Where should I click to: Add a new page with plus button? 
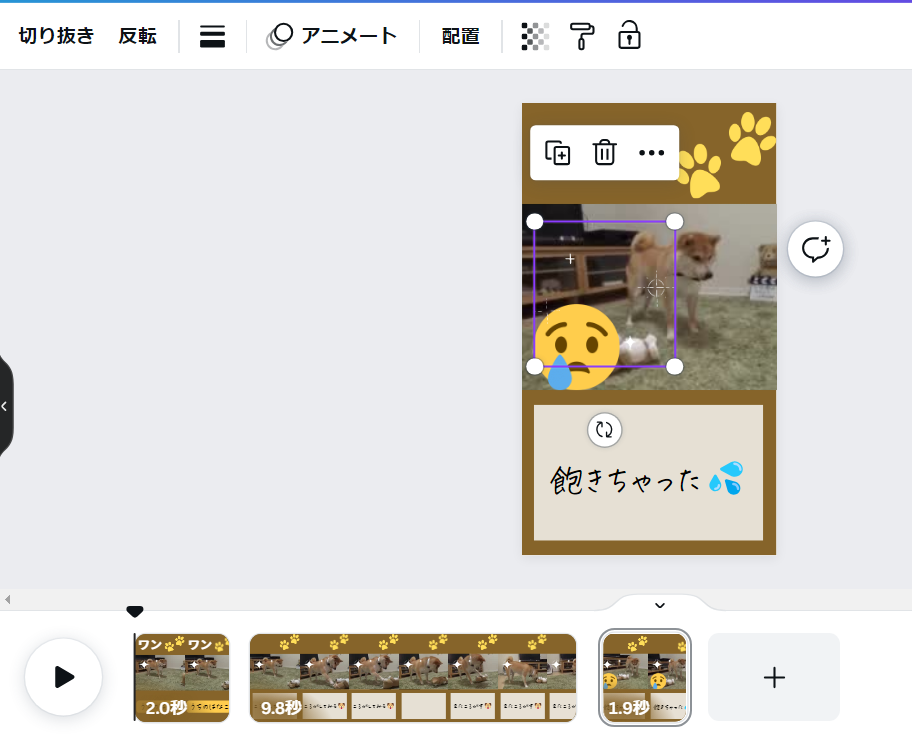click(x=773, y=677)
